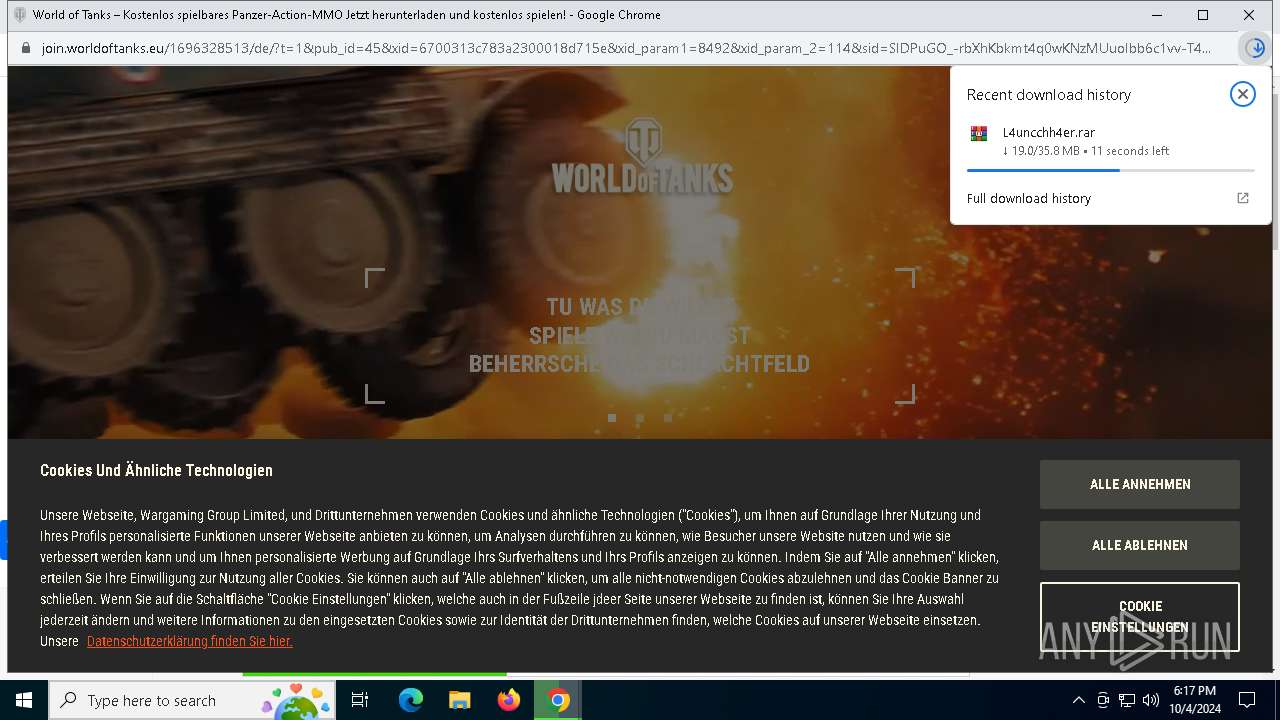Open the notification center icon
This screenshot has height=720, width=1280.
[x=1247, y=700]
